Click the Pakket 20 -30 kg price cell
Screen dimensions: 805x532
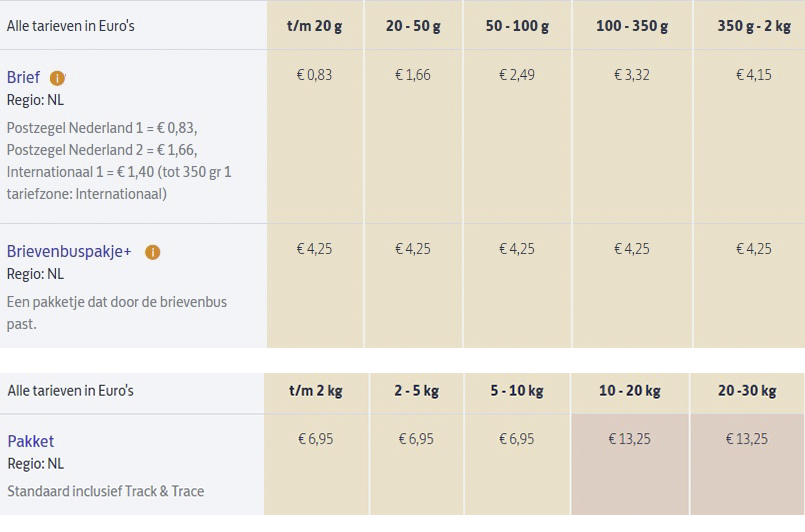pyautogui.click(x=746, y=439)
